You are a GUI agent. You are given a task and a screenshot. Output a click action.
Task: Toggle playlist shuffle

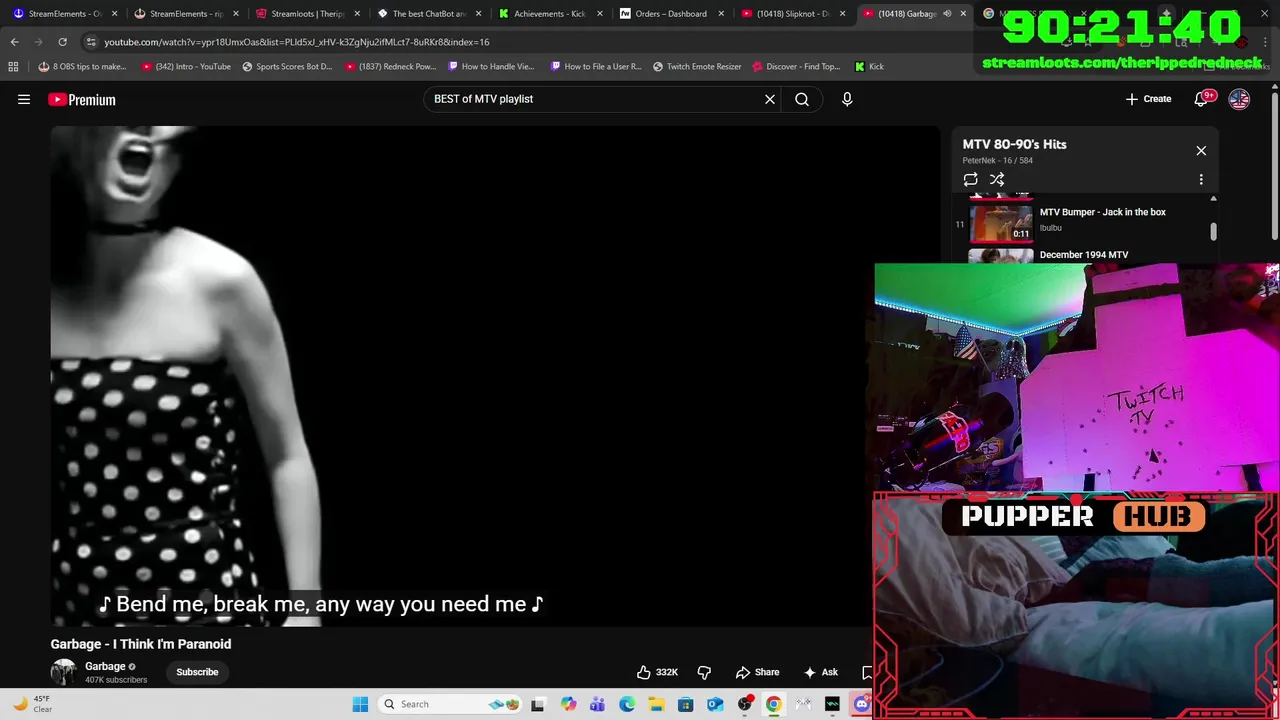[997, 179]
